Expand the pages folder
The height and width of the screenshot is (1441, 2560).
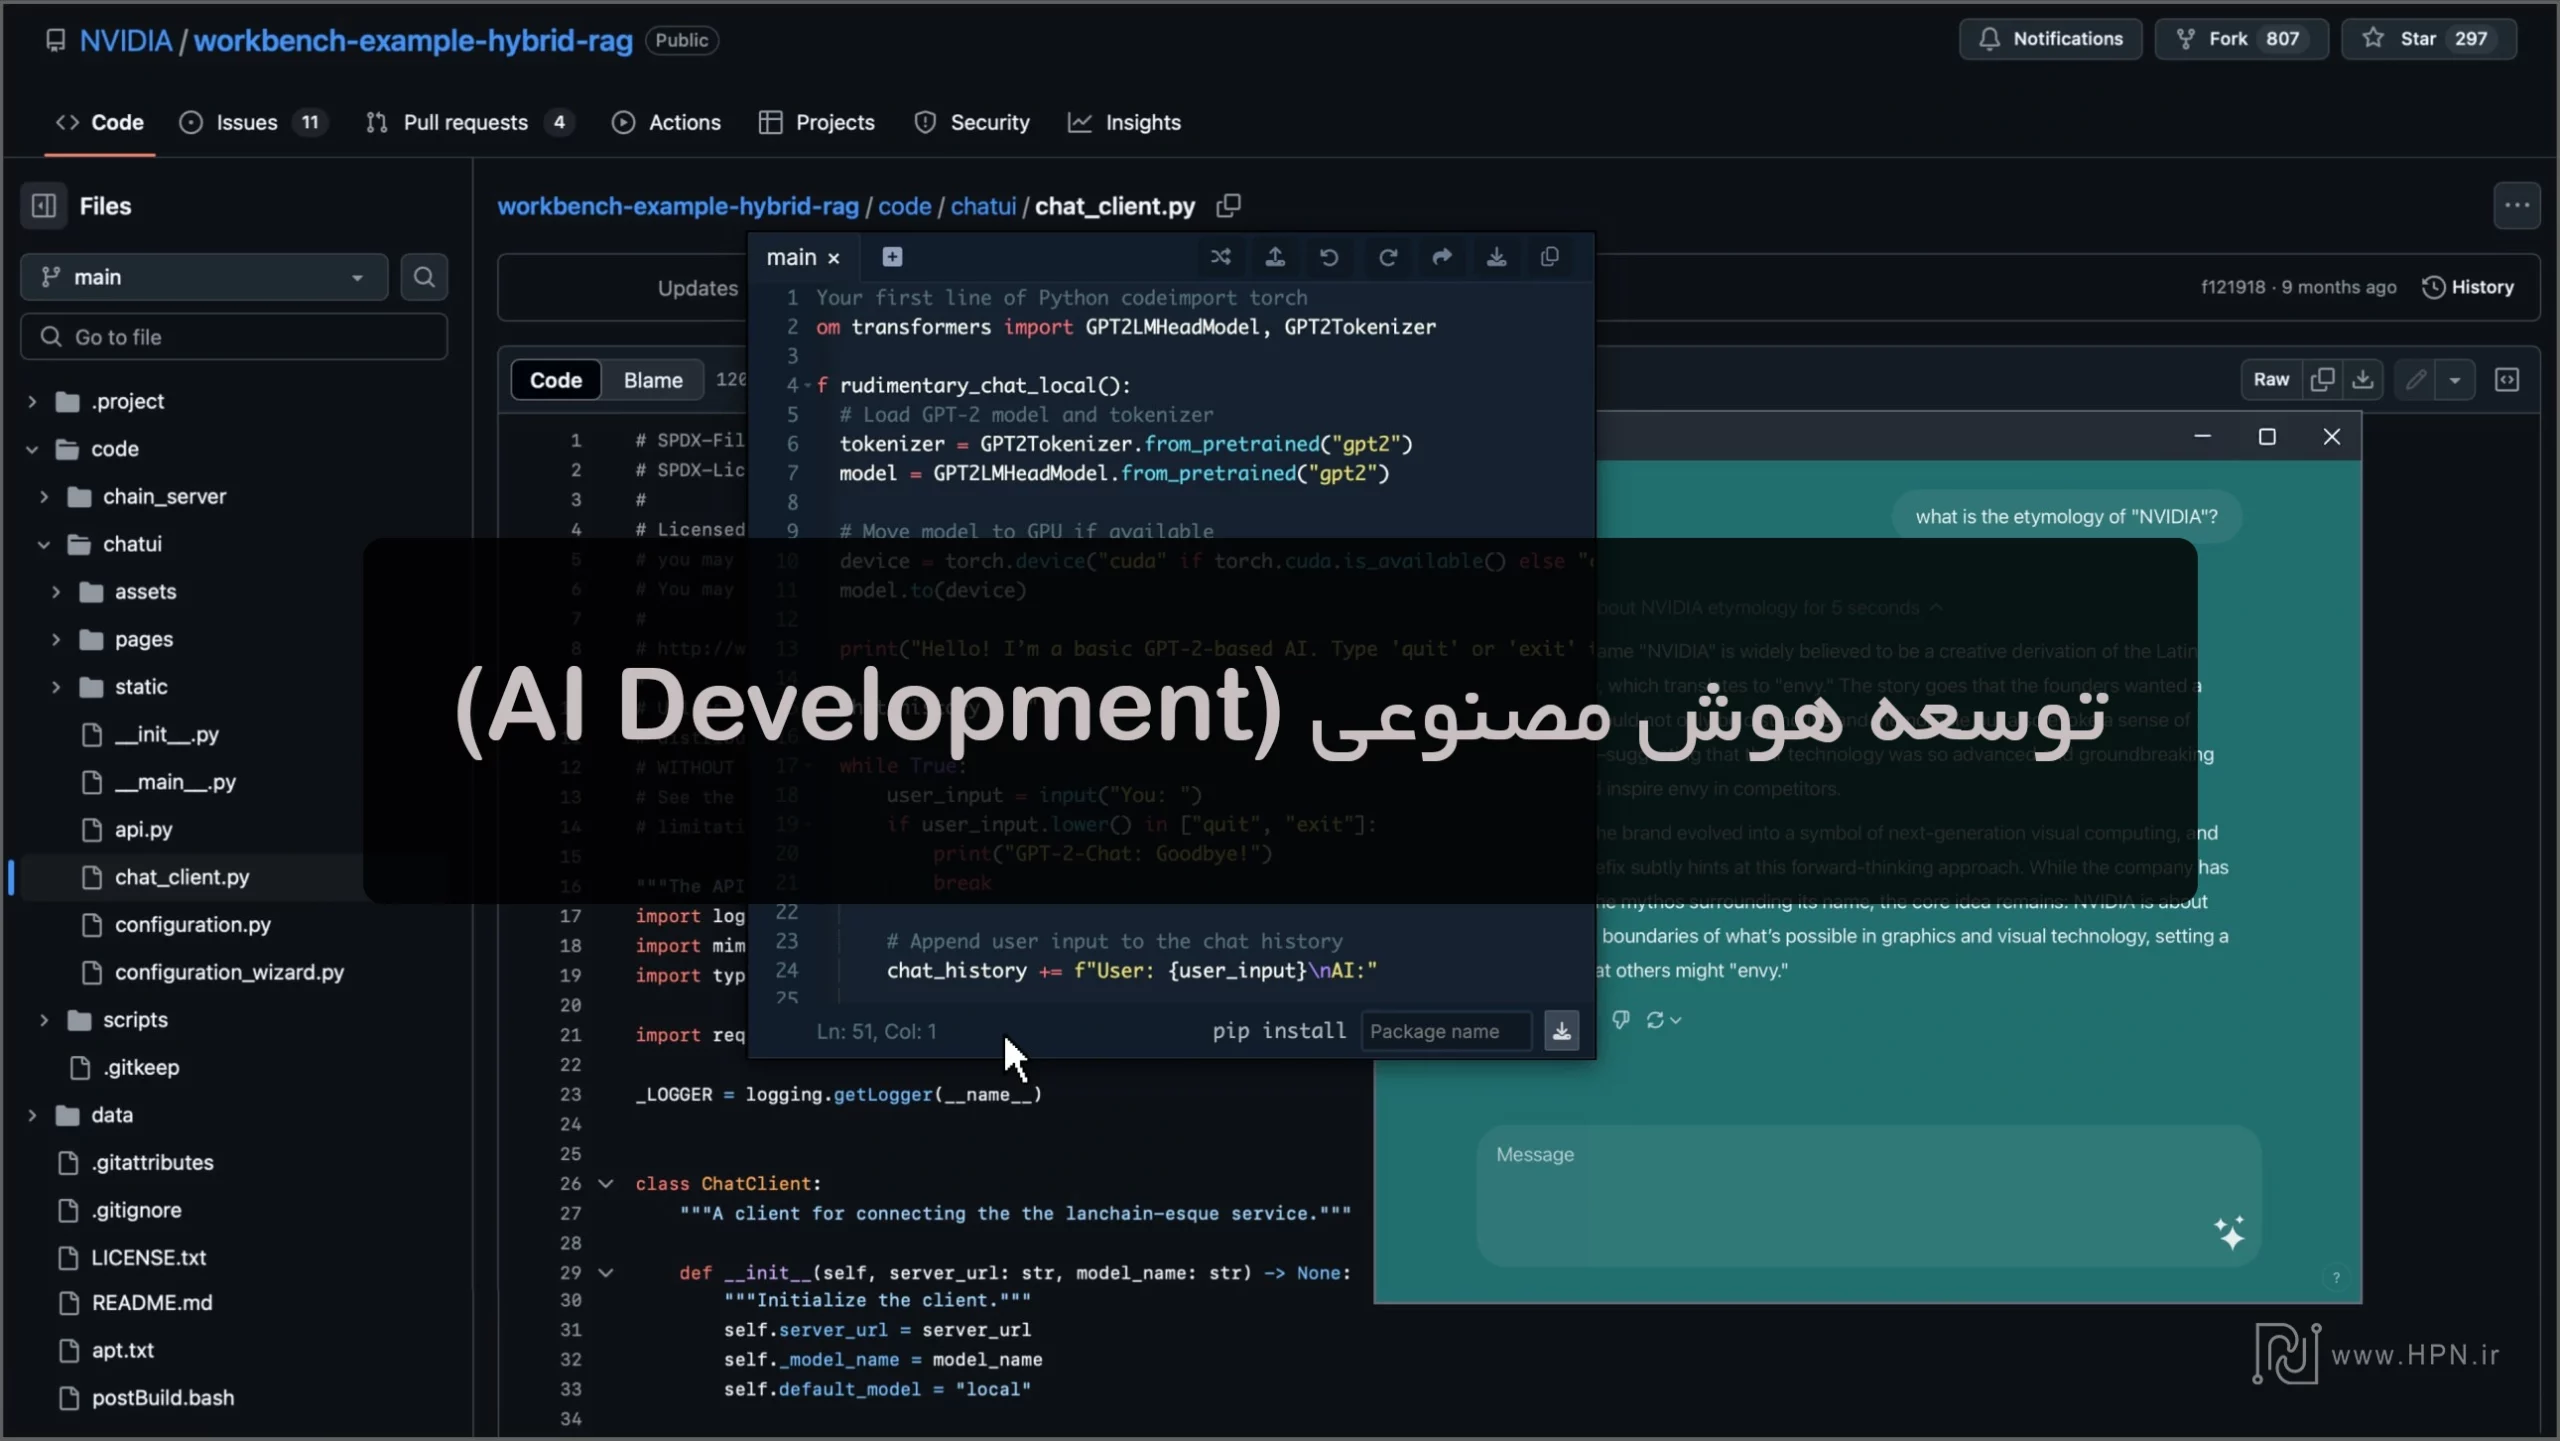[56, 639]
